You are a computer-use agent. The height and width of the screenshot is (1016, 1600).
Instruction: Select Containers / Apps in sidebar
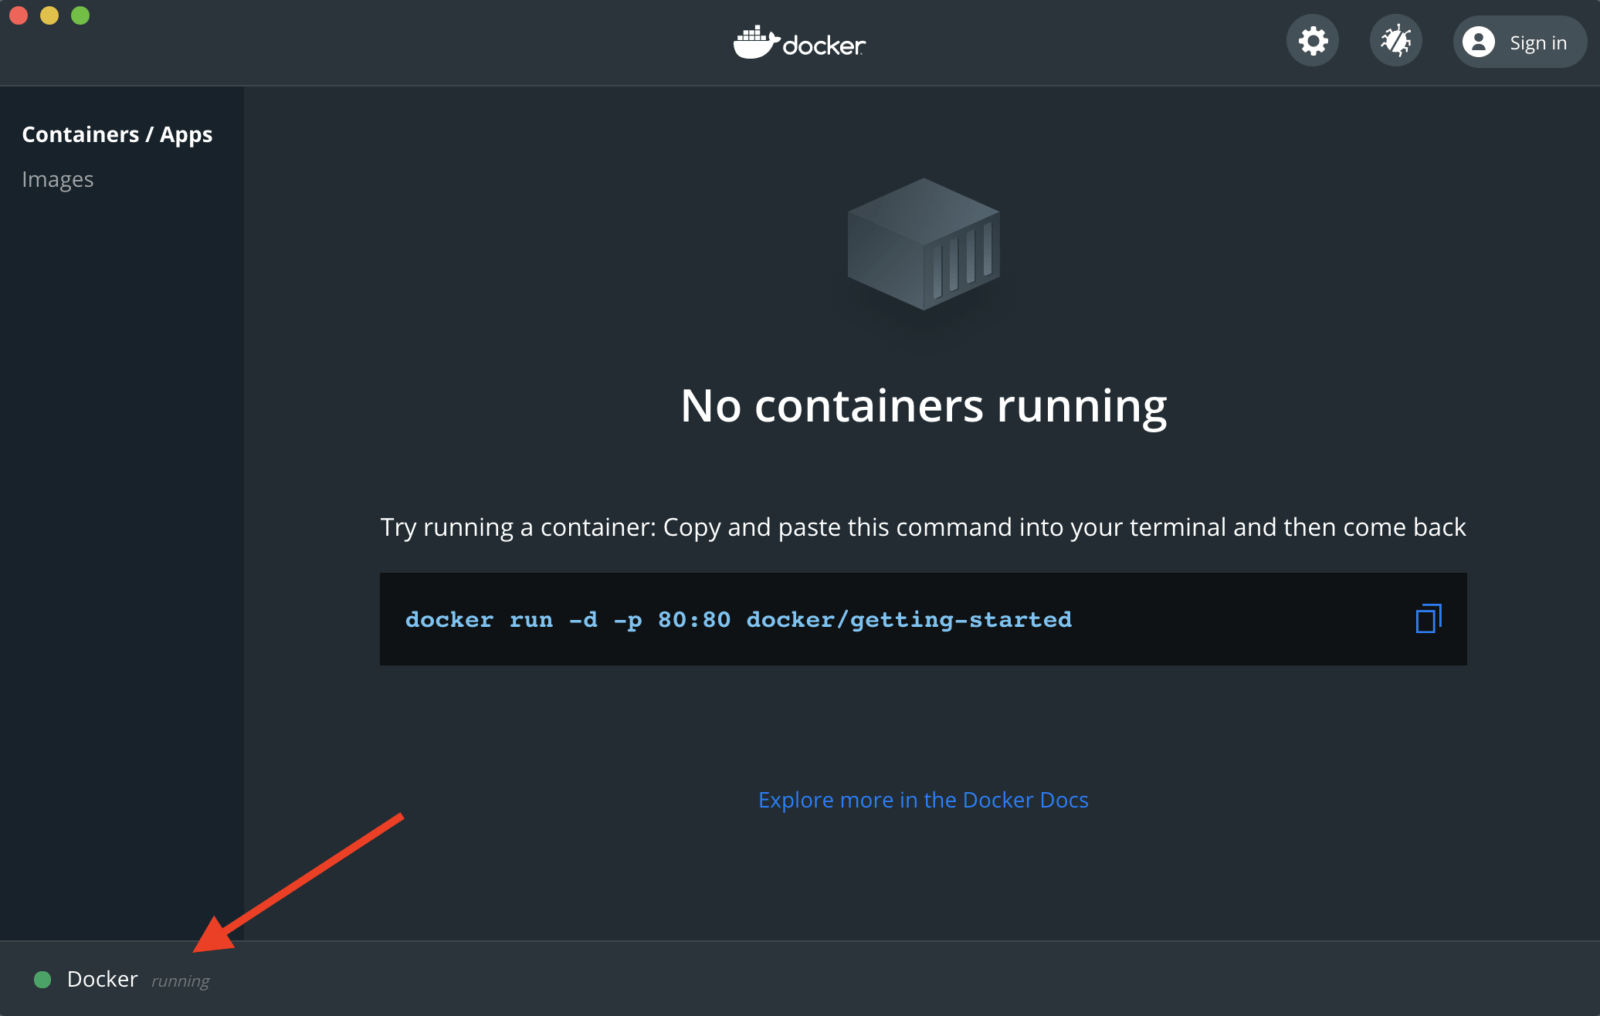tap(117, 134)
